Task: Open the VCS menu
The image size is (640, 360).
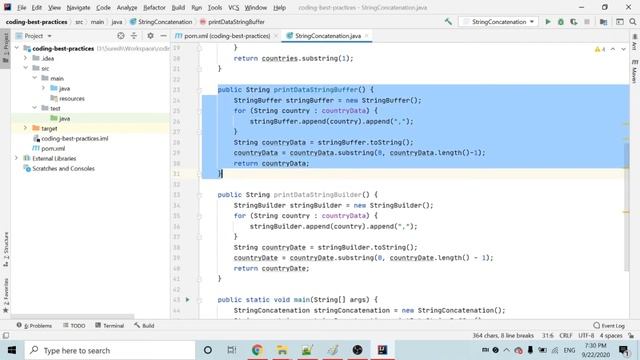Action: [x=233, y=7]
